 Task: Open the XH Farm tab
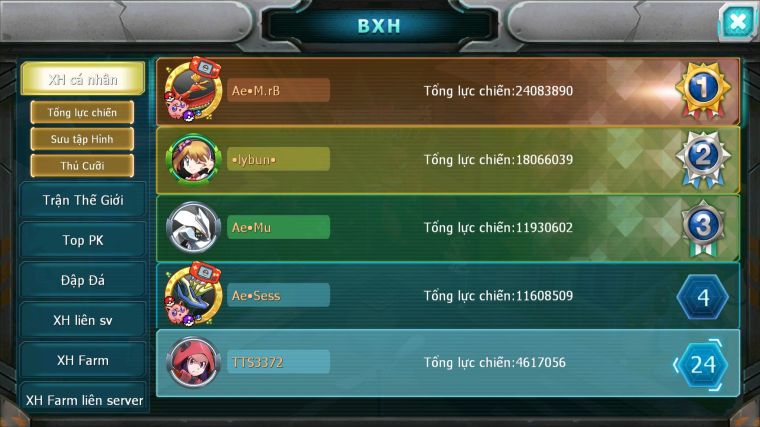click(83, 360)
